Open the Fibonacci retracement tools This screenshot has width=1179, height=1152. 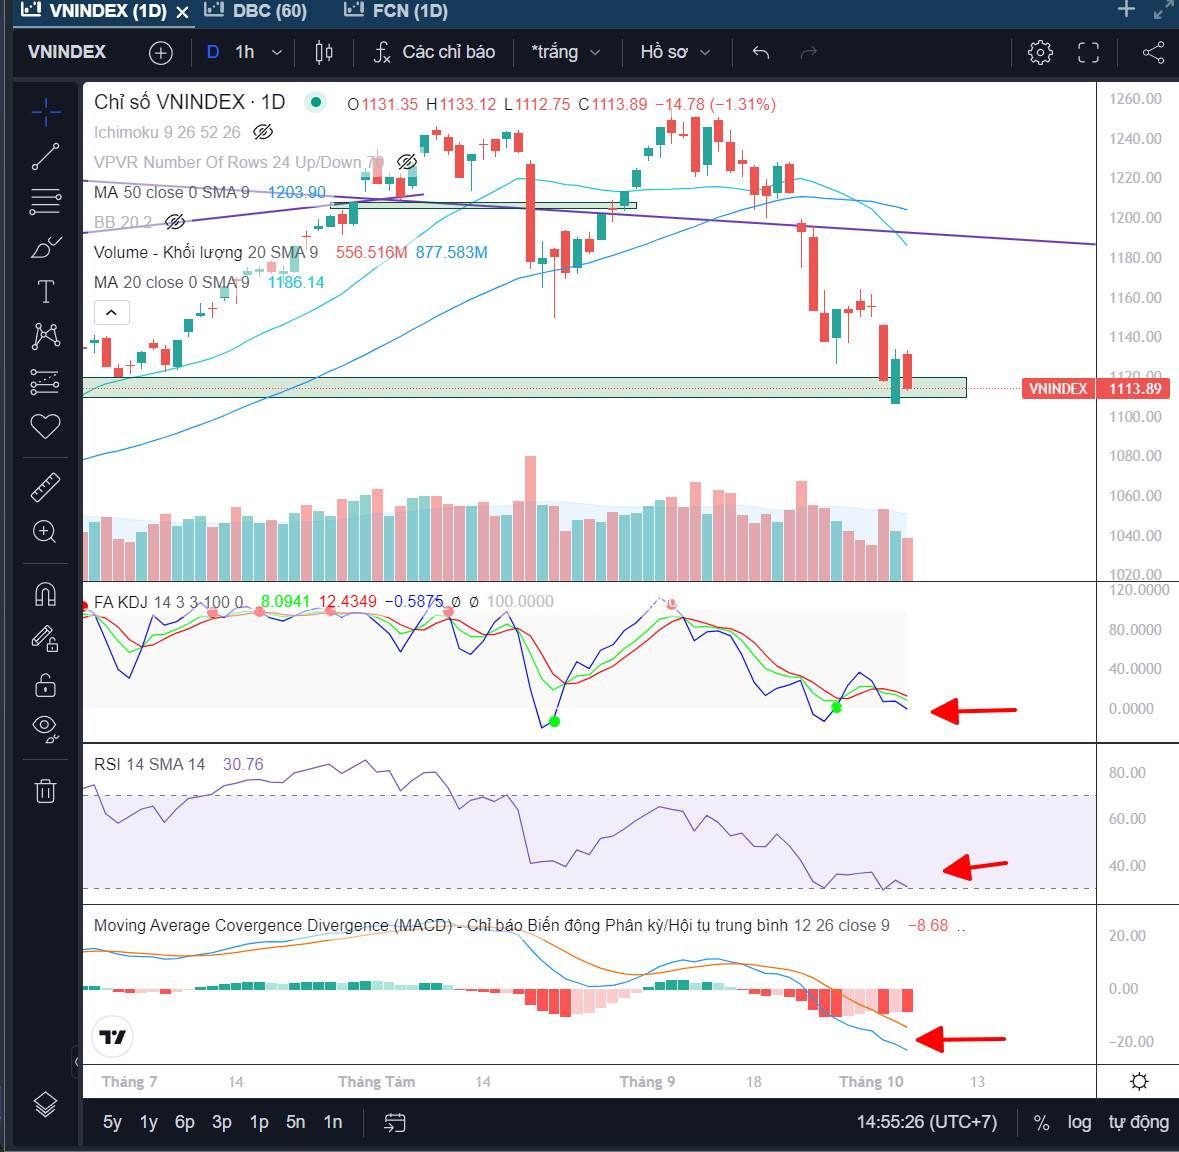(x=45, y=202)
